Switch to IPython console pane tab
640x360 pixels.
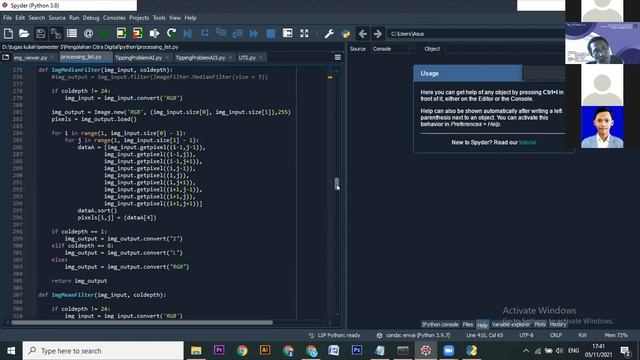coord(440,324)
